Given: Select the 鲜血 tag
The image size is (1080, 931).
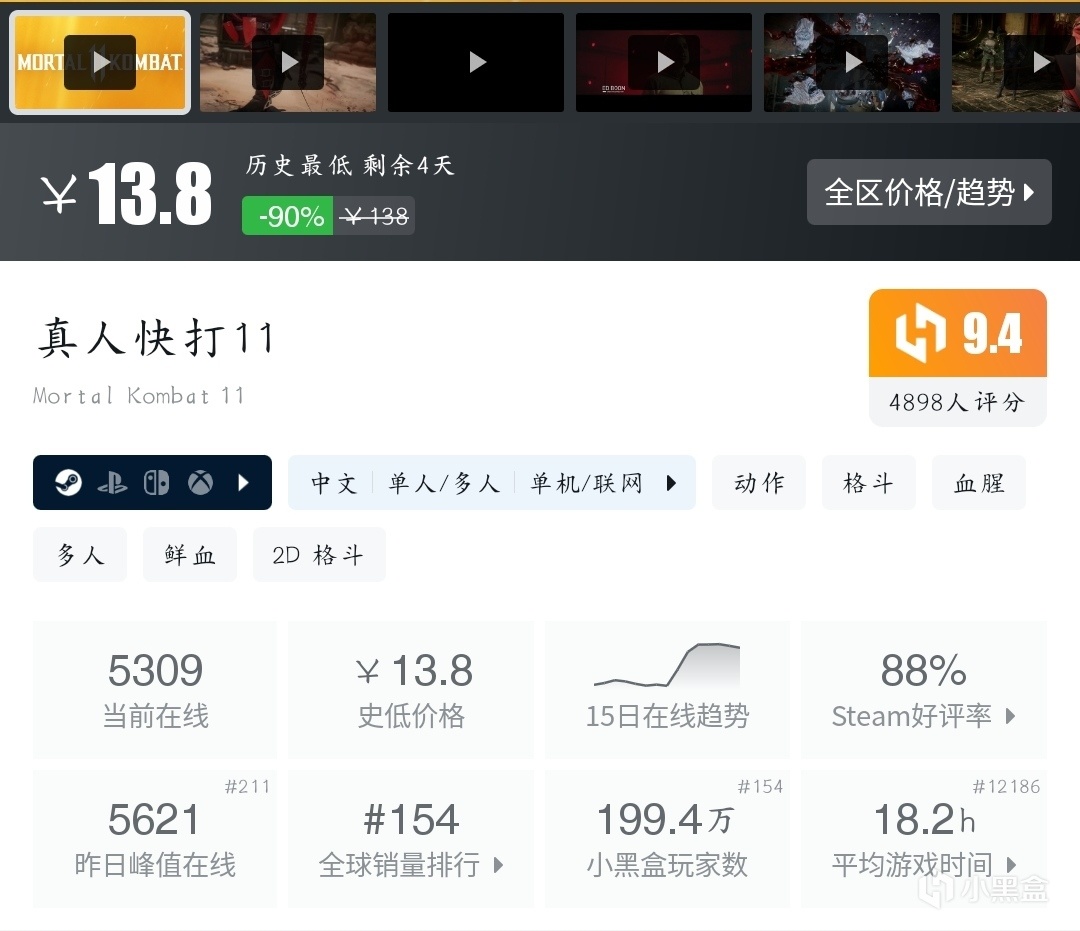Looking at the screenshot, I should pyautogui.click(x=190, y=554).
